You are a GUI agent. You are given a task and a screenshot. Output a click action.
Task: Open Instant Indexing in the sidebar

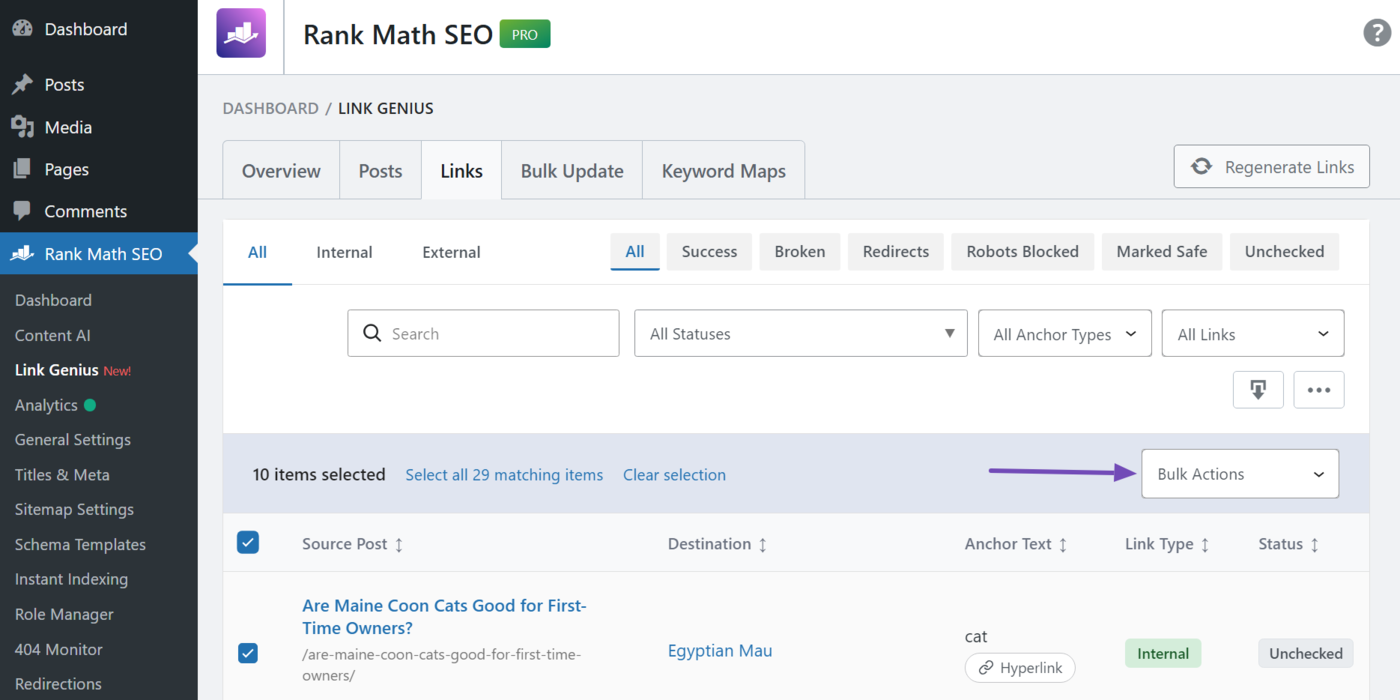point(71,579)
